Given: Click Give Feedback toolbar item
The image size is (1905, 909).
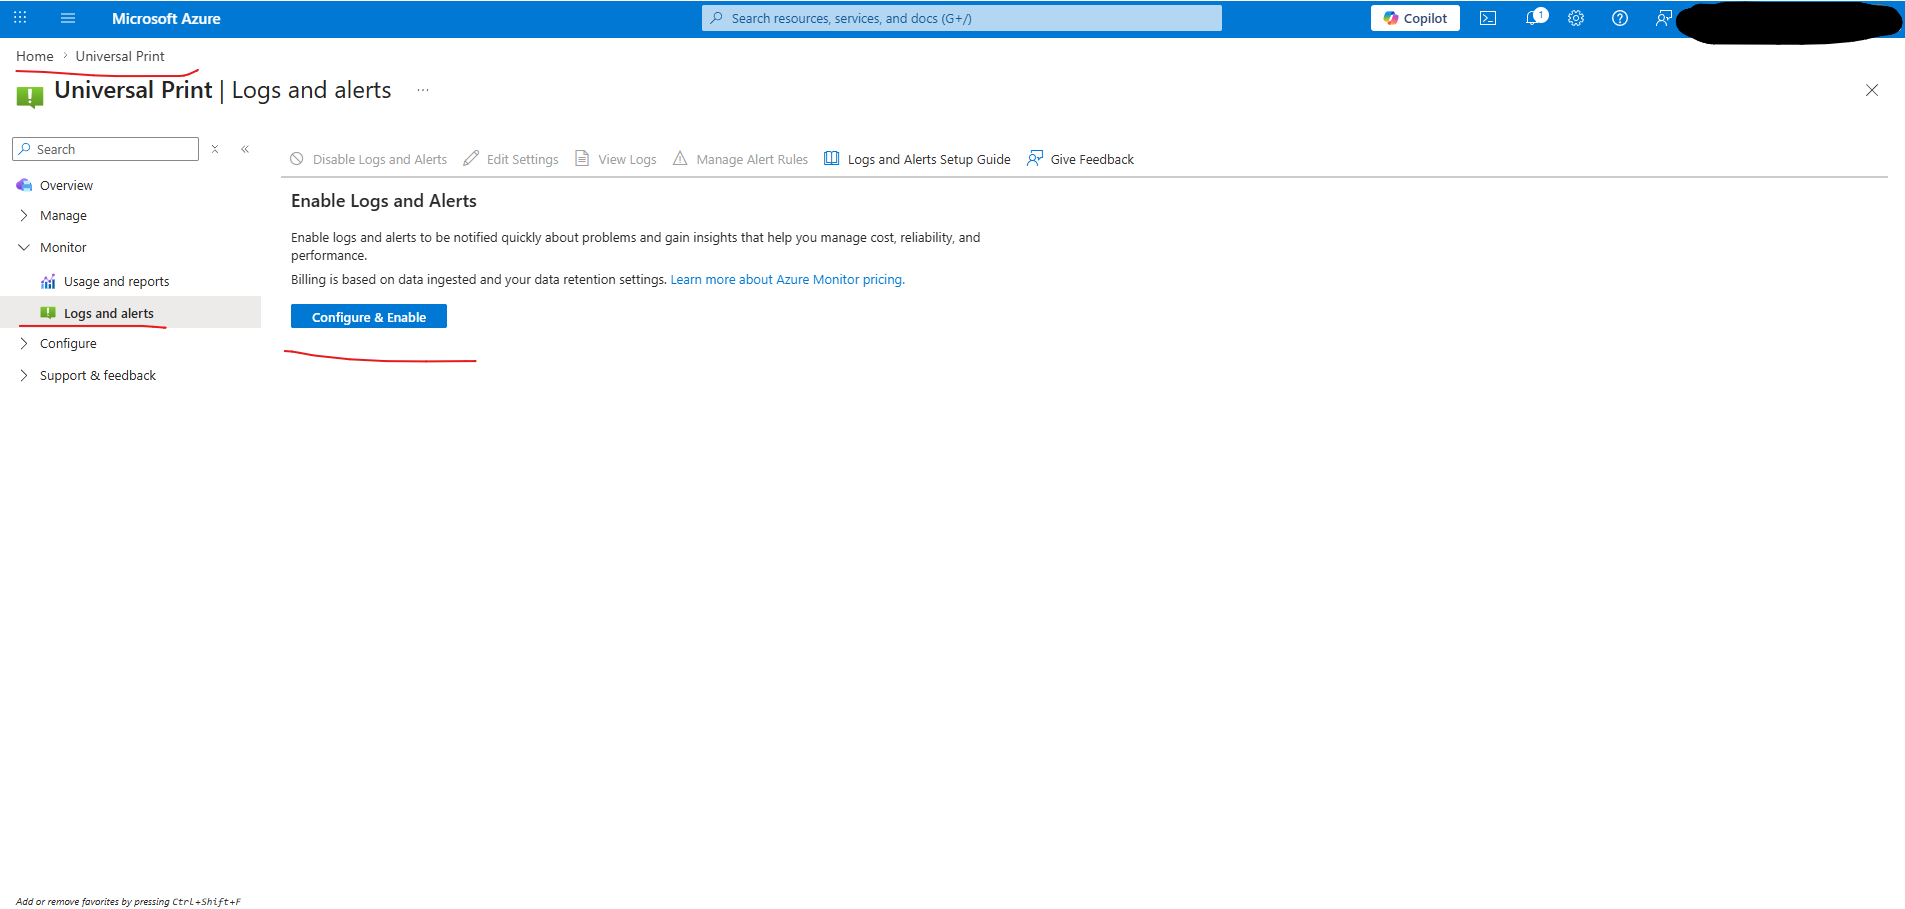Looking at the screenshot, I should point(1080,159).
